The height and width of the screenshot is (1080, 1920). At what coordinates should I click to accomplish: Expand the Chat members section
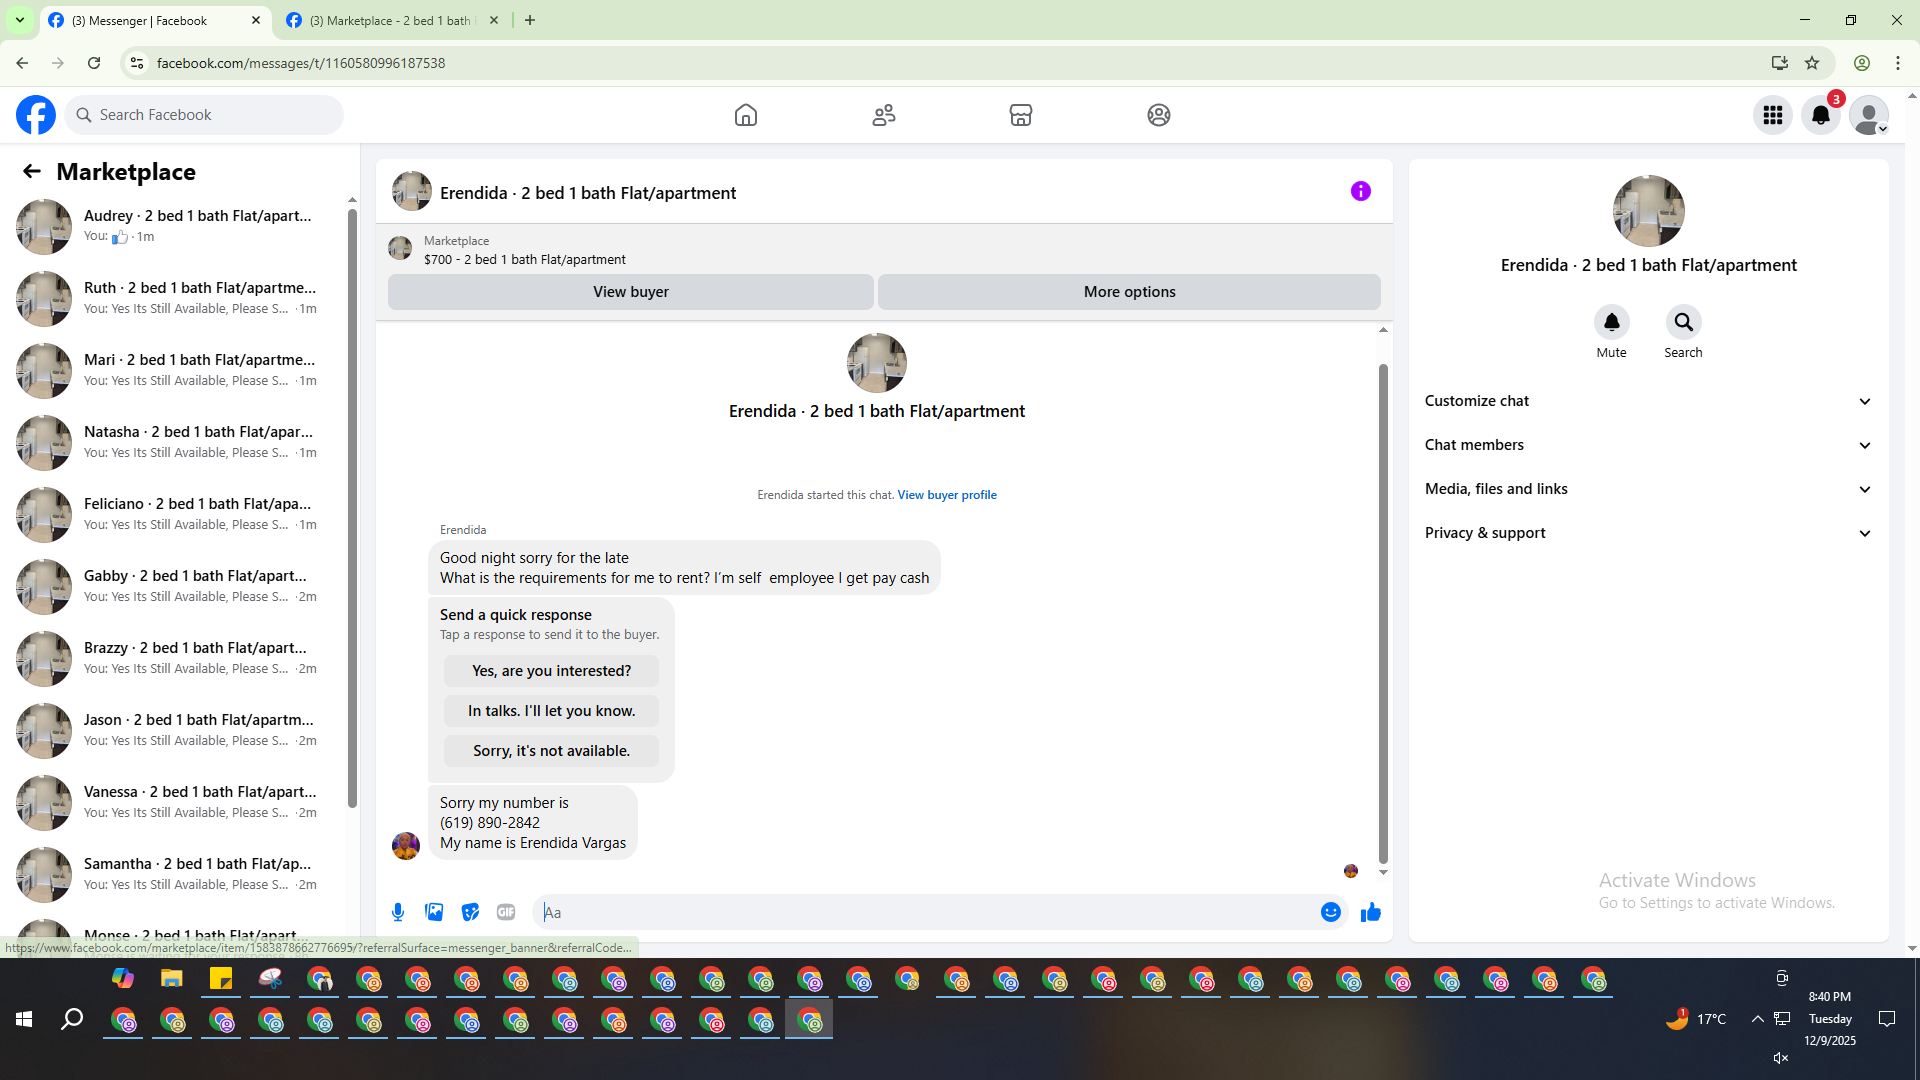(x=1647, y=445)
